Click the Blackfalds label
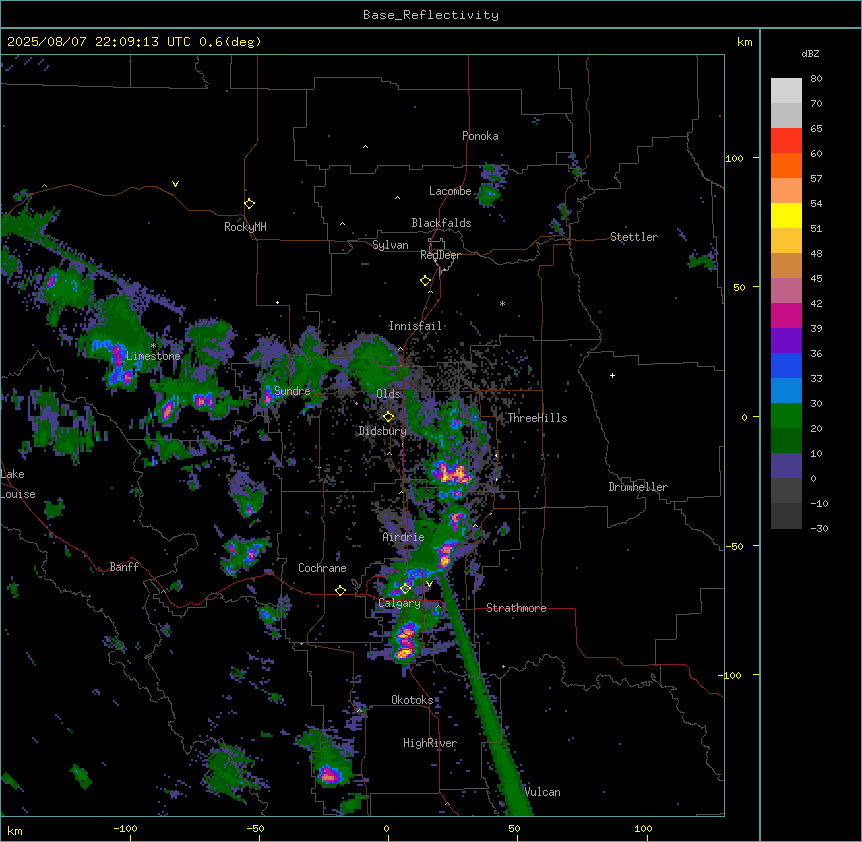 coord(441,223)
